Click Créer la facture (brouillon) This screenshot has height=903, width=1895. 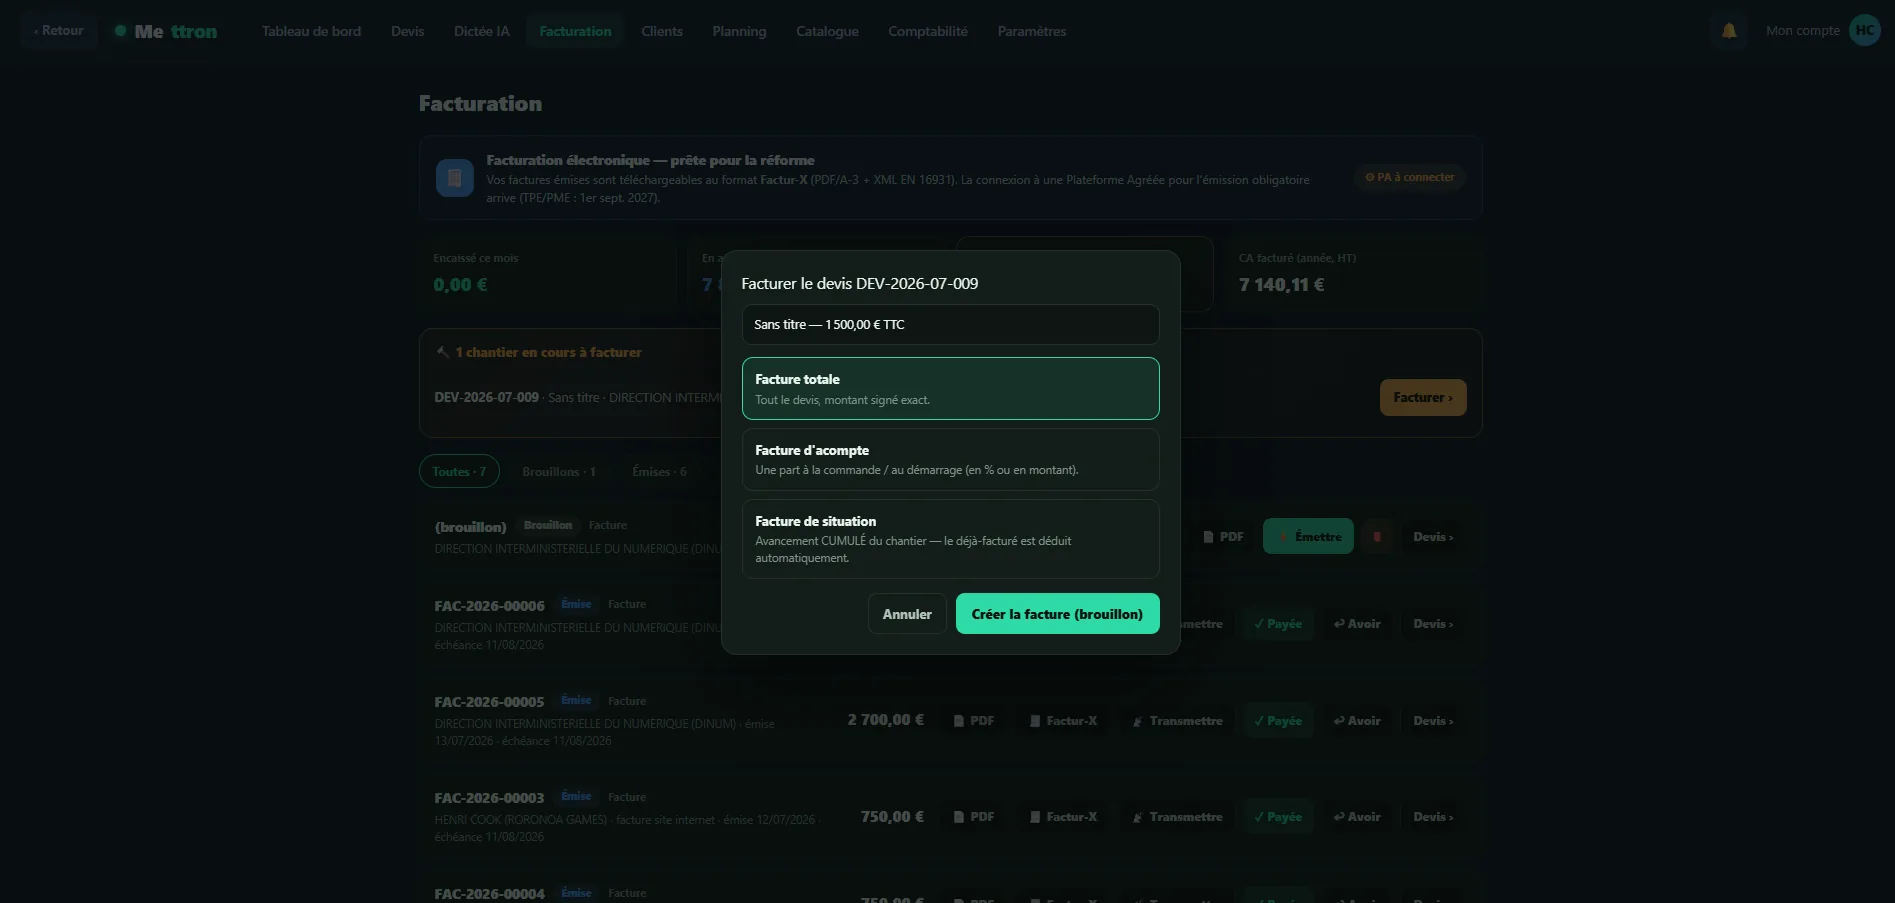[1057, 614]
